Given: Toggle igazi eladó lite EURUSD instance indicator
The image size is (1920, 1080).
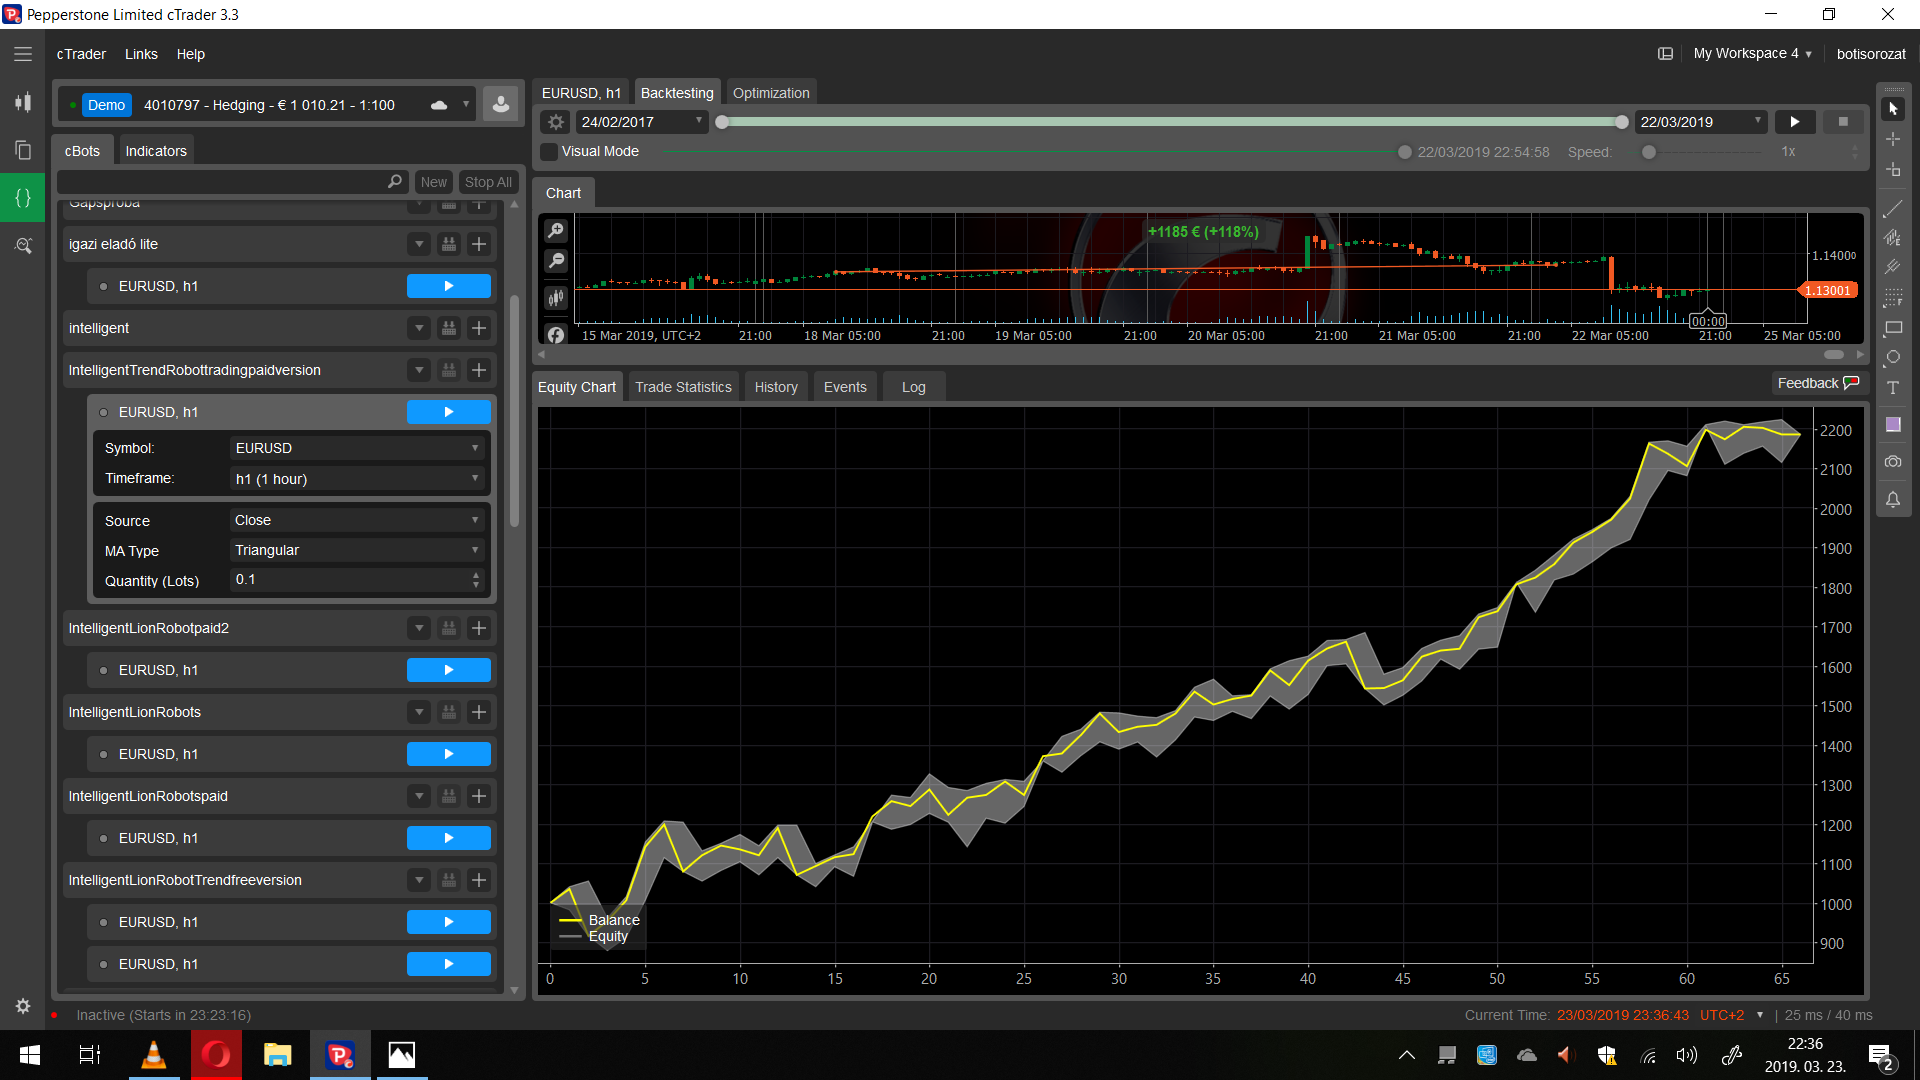Looking at the screenshot, I should [103, 287].
